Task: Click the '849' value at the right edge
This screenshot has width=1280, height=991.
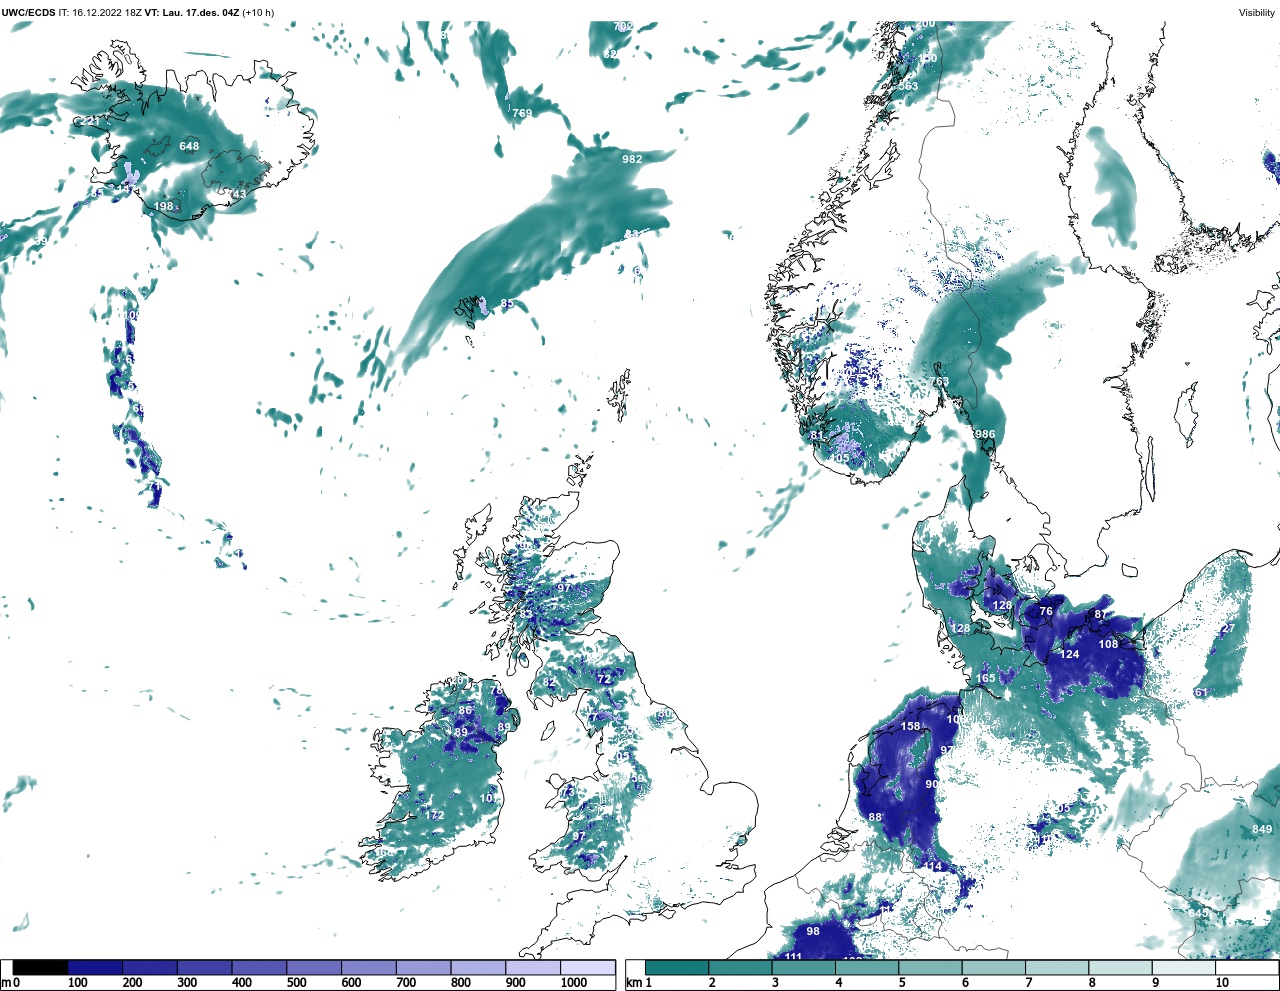Action: (1262, 830)
